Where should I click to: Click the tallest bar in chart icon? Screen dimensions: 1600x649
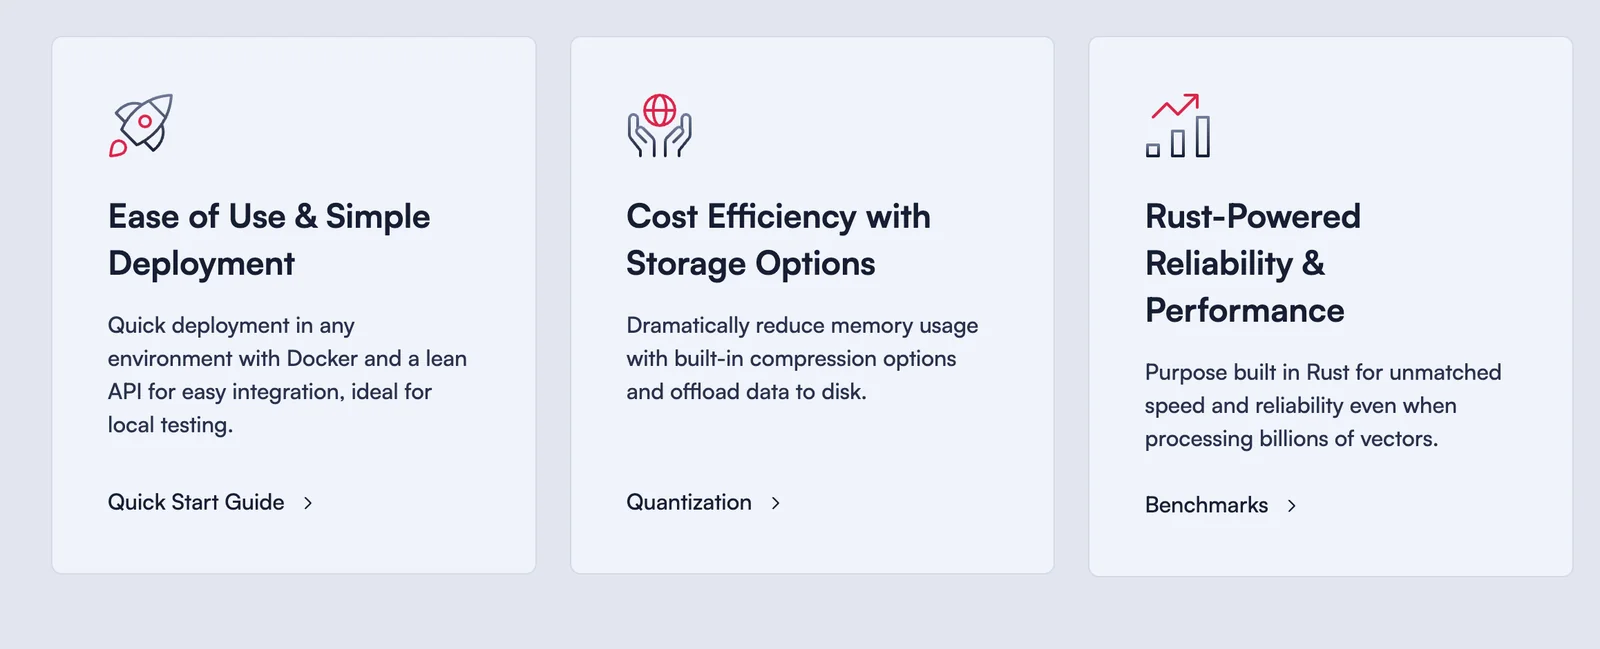click(x=1202, y=137)
